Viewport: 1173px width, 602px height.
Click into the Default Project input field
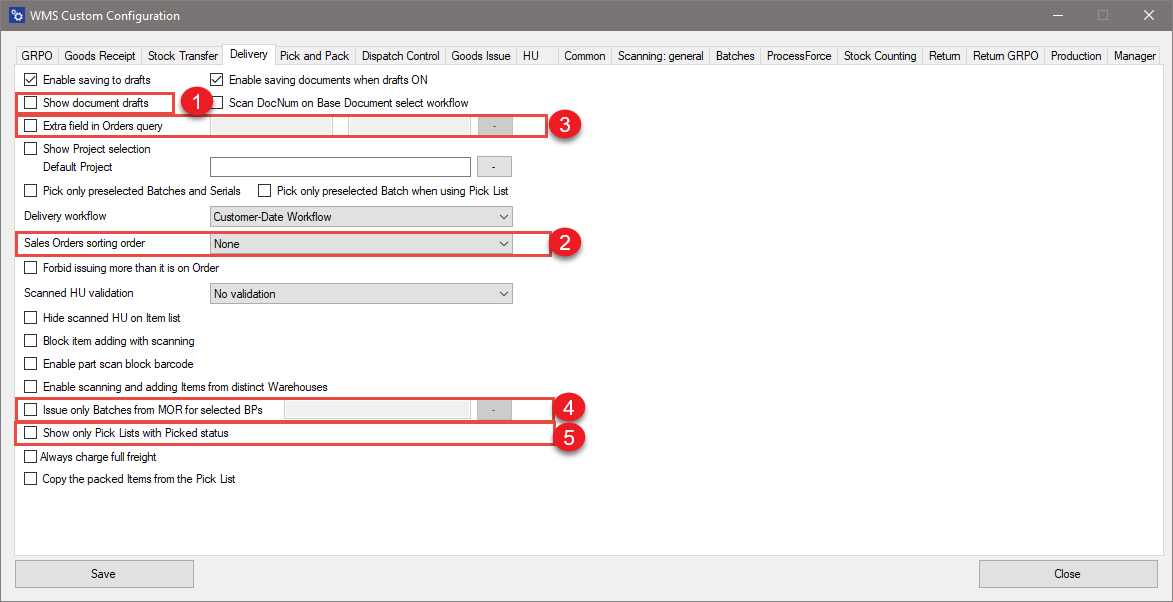click(340, 166)
